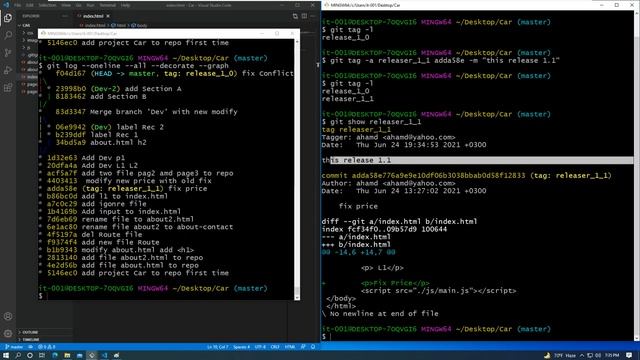Open Task View from taskbar
Viewport: 640px width, 360px height.
tap(42, 356)
